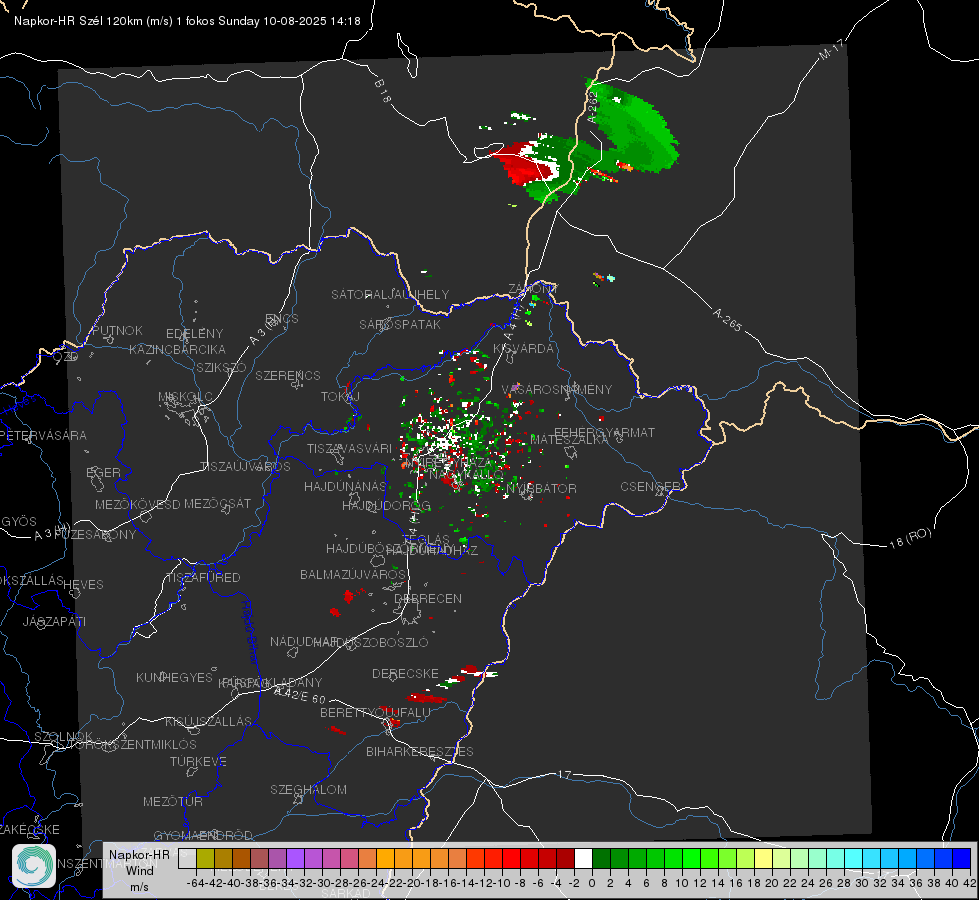Click the MEZŐCSÁT city label
This screenshot has height=900, width=979.
(x=218, y=503)
